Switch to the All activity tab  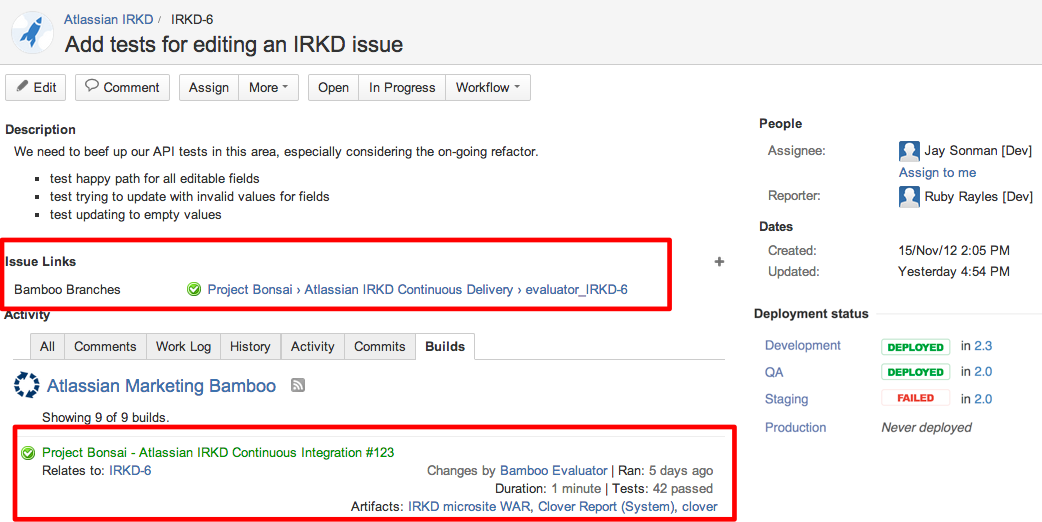[x=47, y=346]
